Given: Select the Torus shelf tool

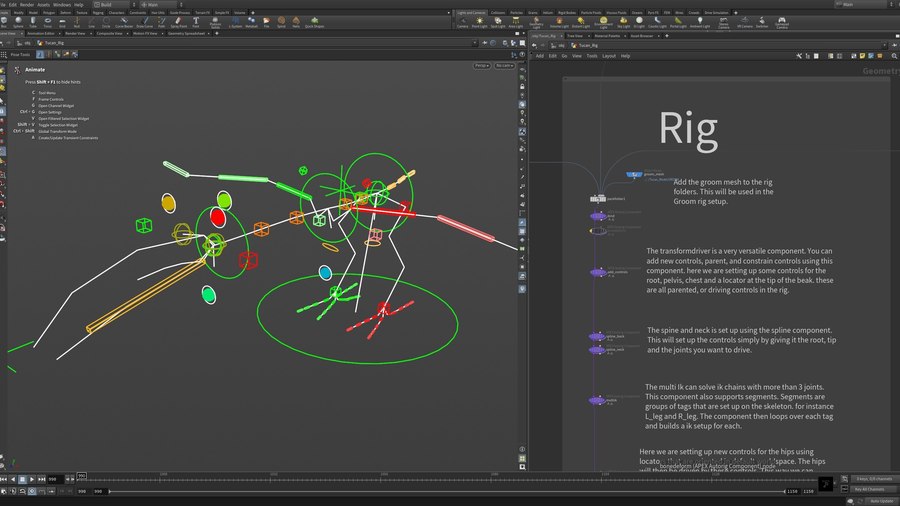Looking at the screenshot, I should pyautogui.click(x=47, y=22).
